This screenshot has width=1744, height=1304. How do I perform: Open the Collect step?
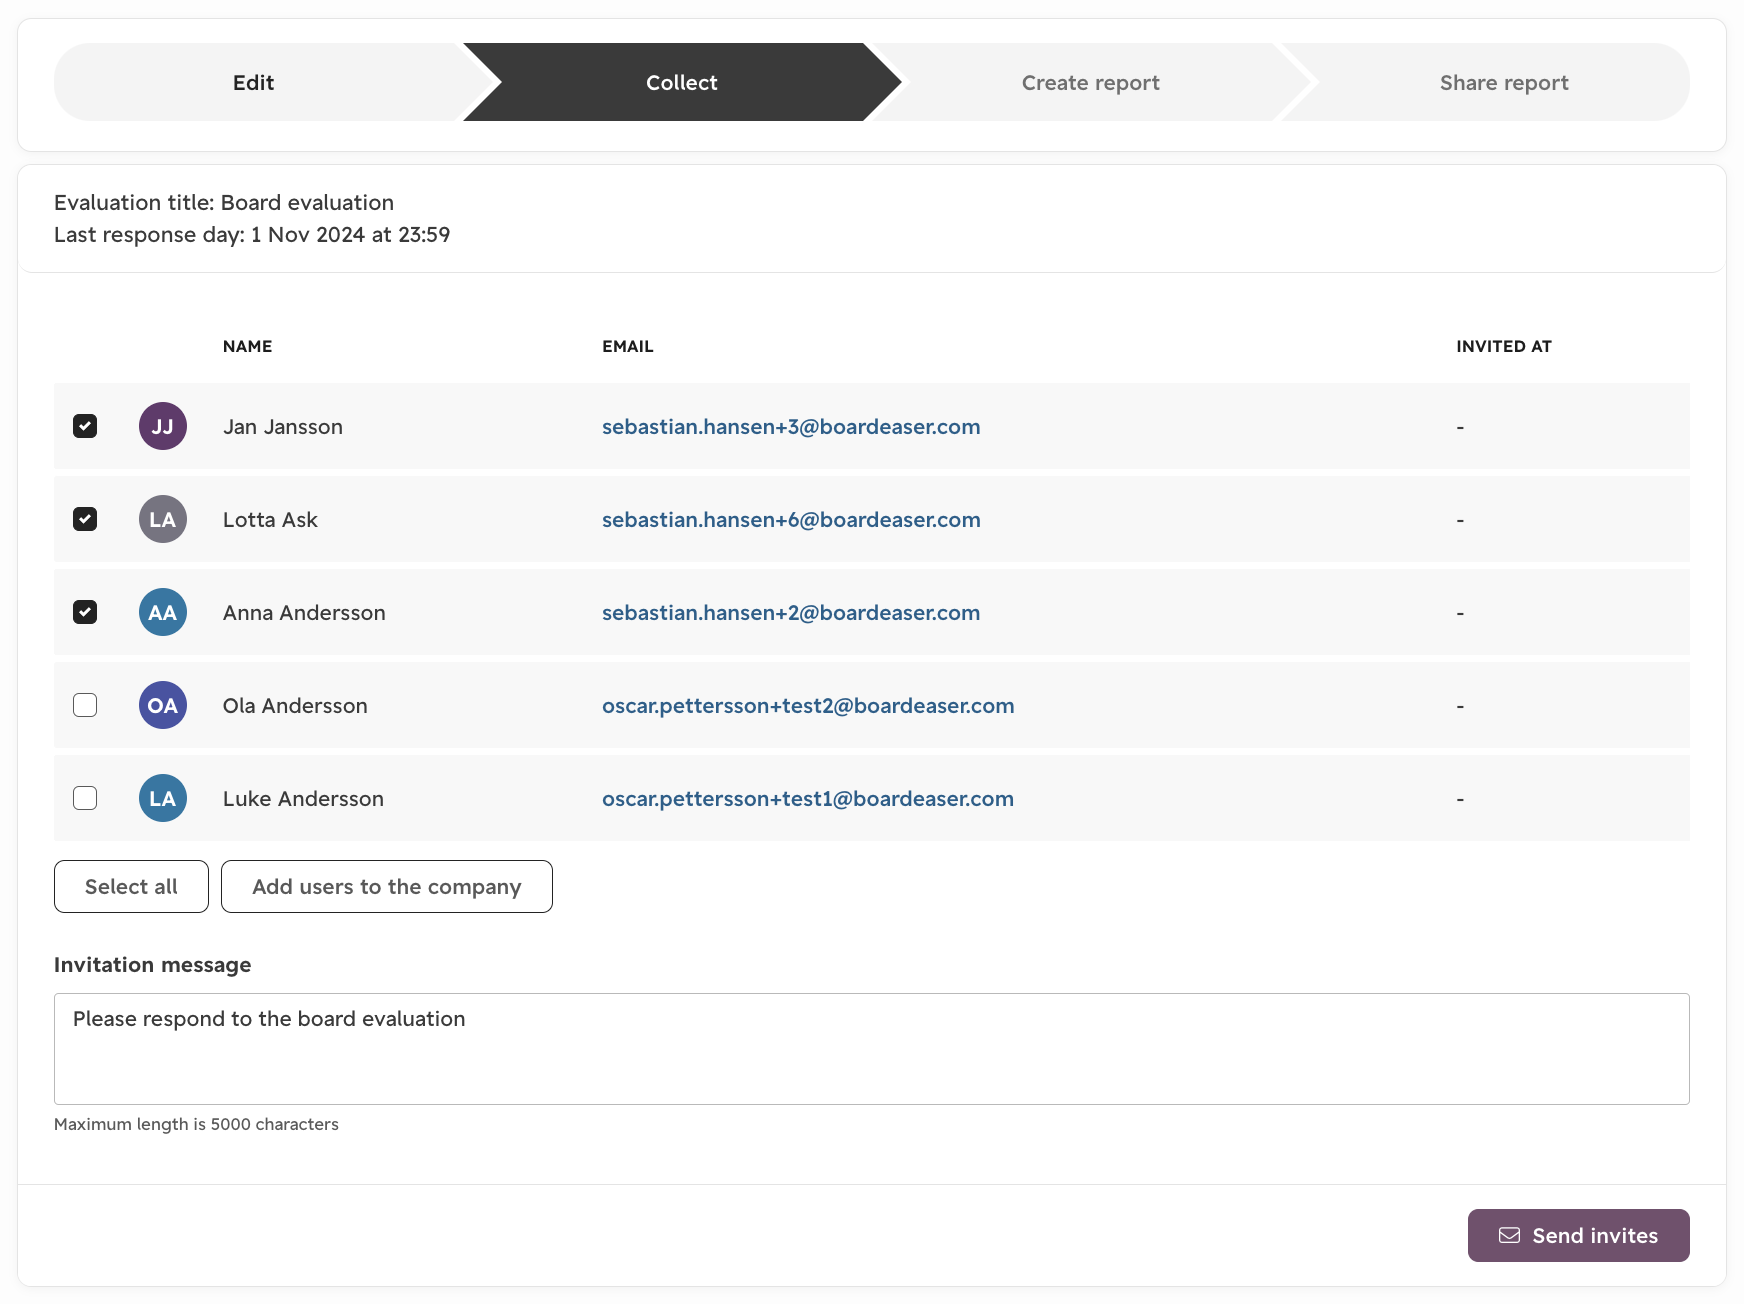[682, 82]
